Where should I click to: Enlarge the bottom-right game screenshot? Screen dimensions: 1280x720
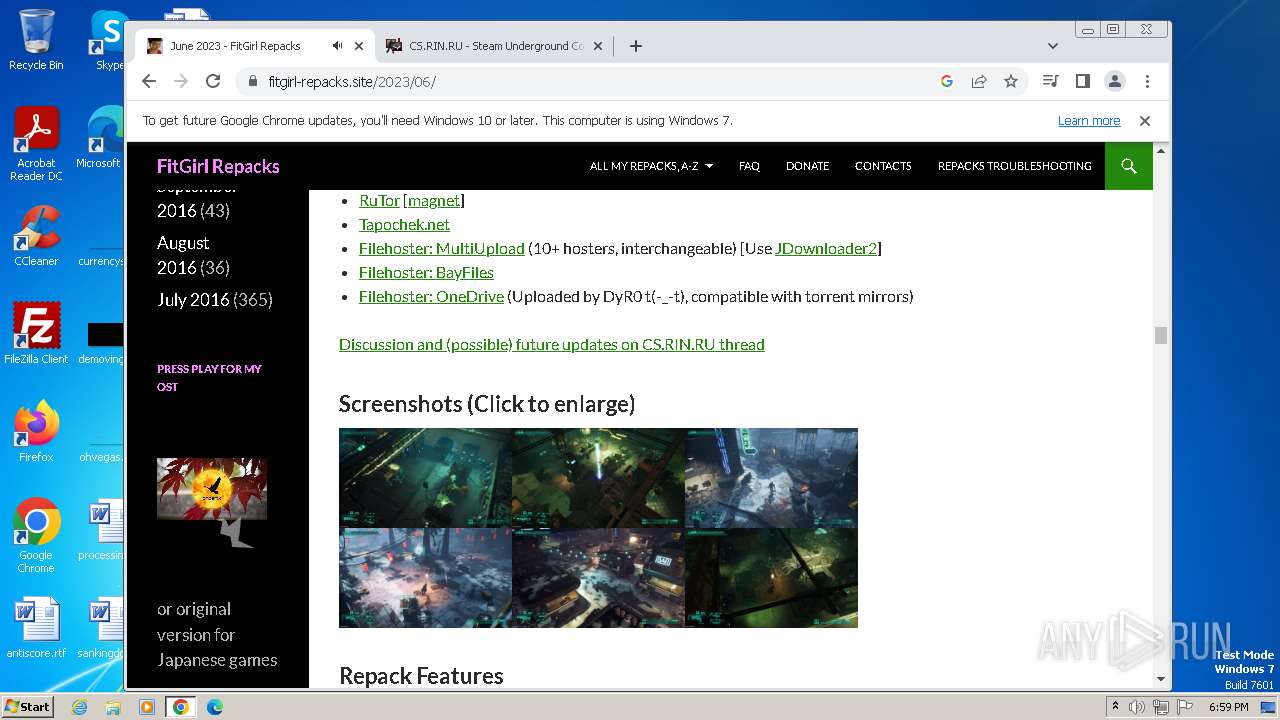[771, 578]
